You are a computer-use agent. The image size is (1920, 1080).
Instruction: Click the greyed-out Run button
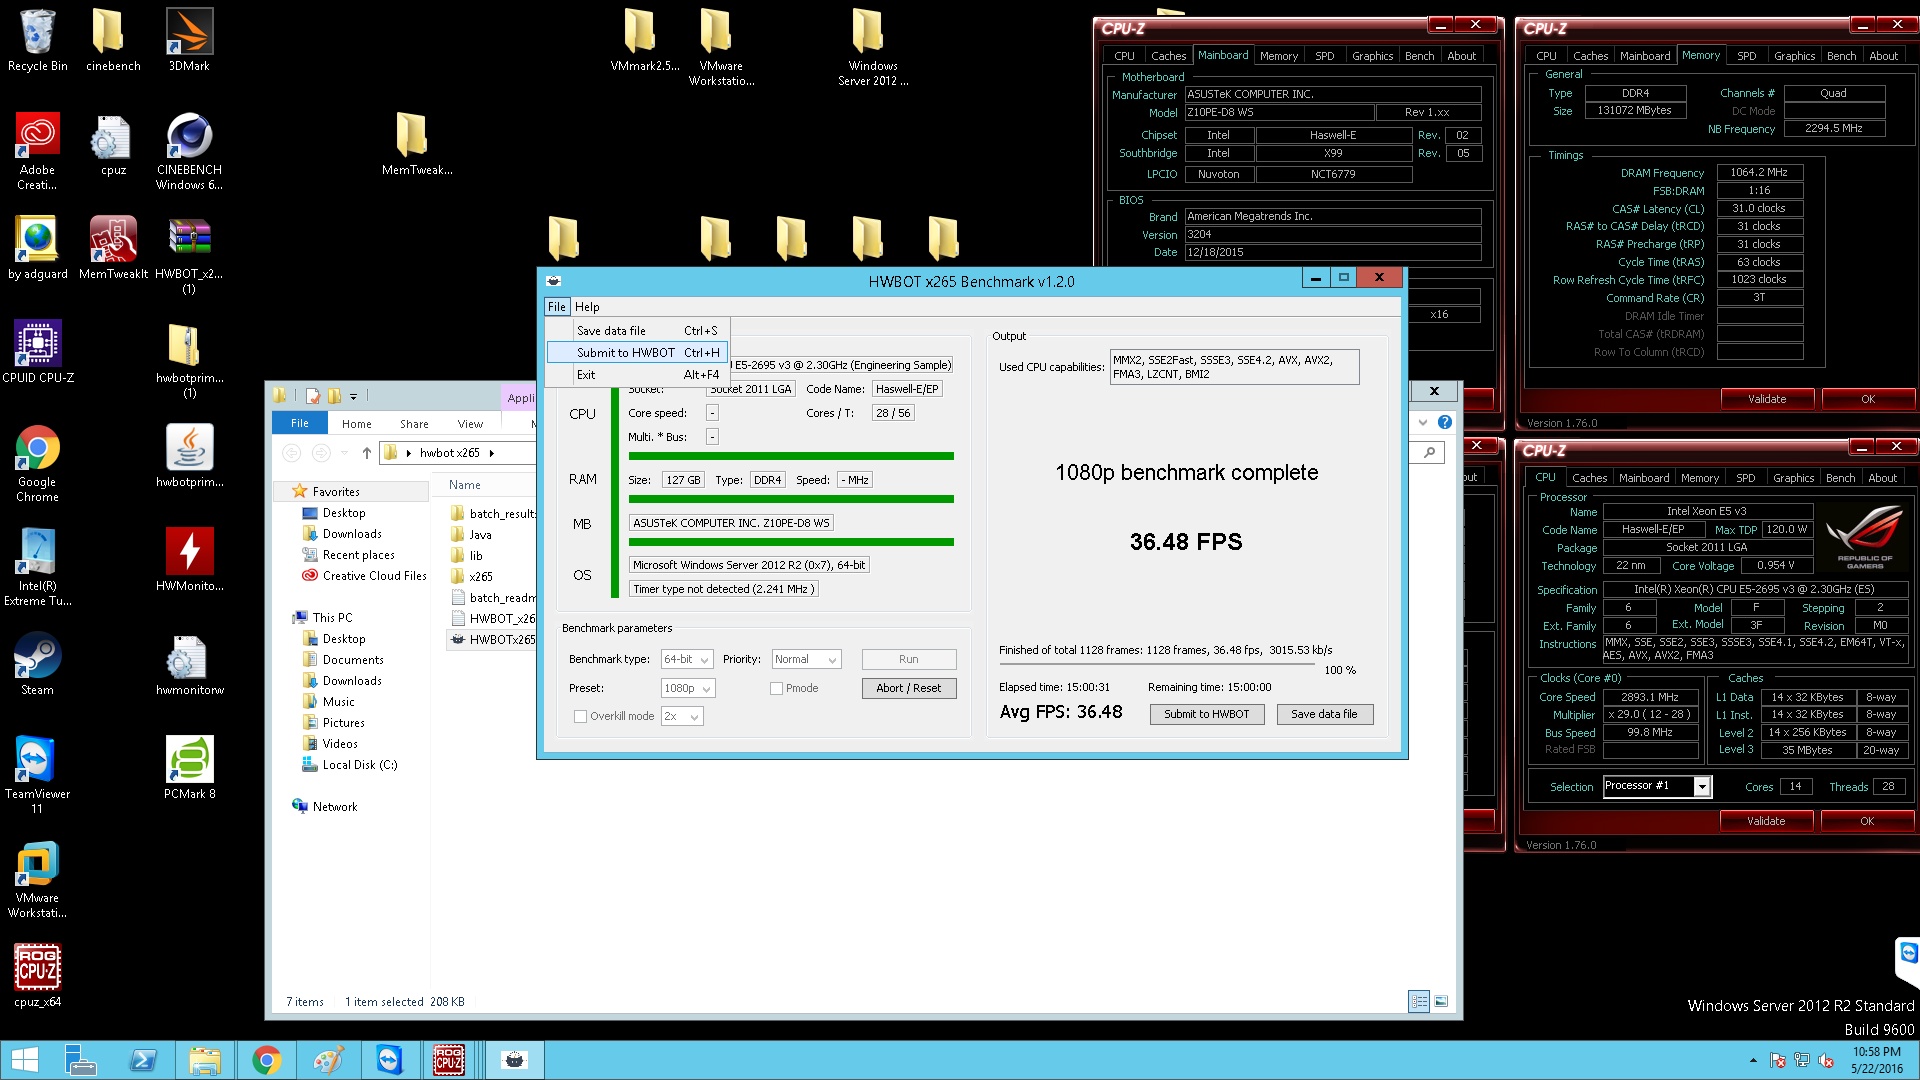908,659
